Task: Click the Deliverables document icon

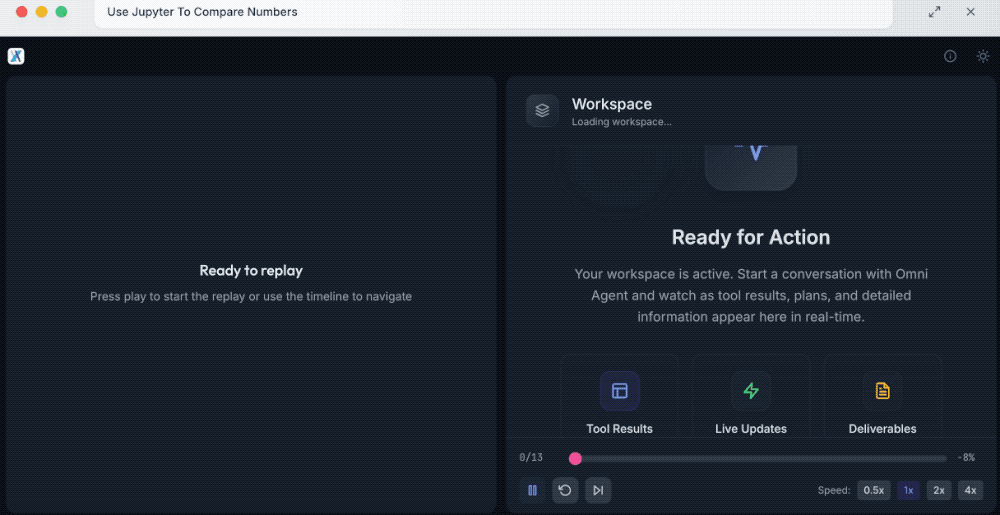Action: [882, 391]
